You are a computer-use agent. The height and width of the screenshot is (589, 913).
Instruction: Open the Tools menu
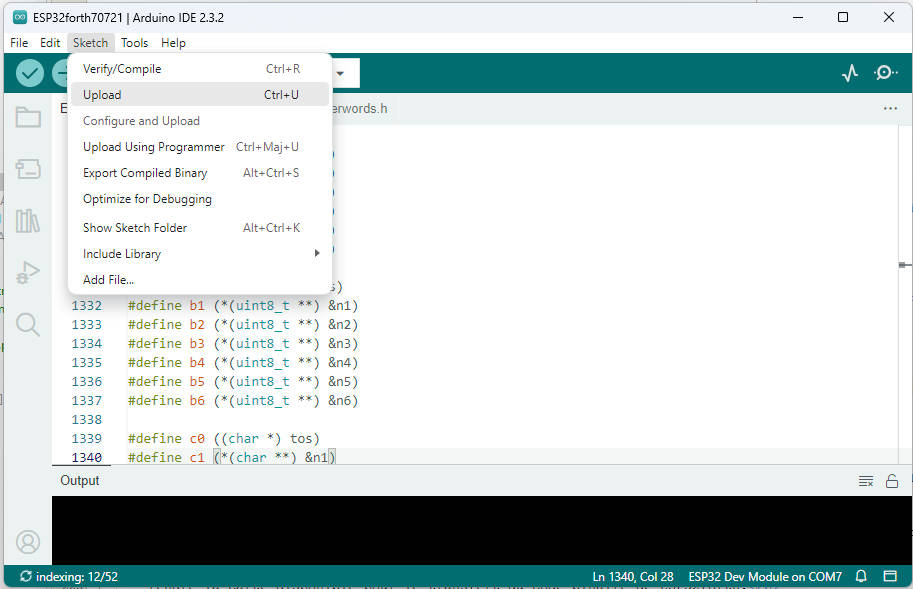point(135,42)
